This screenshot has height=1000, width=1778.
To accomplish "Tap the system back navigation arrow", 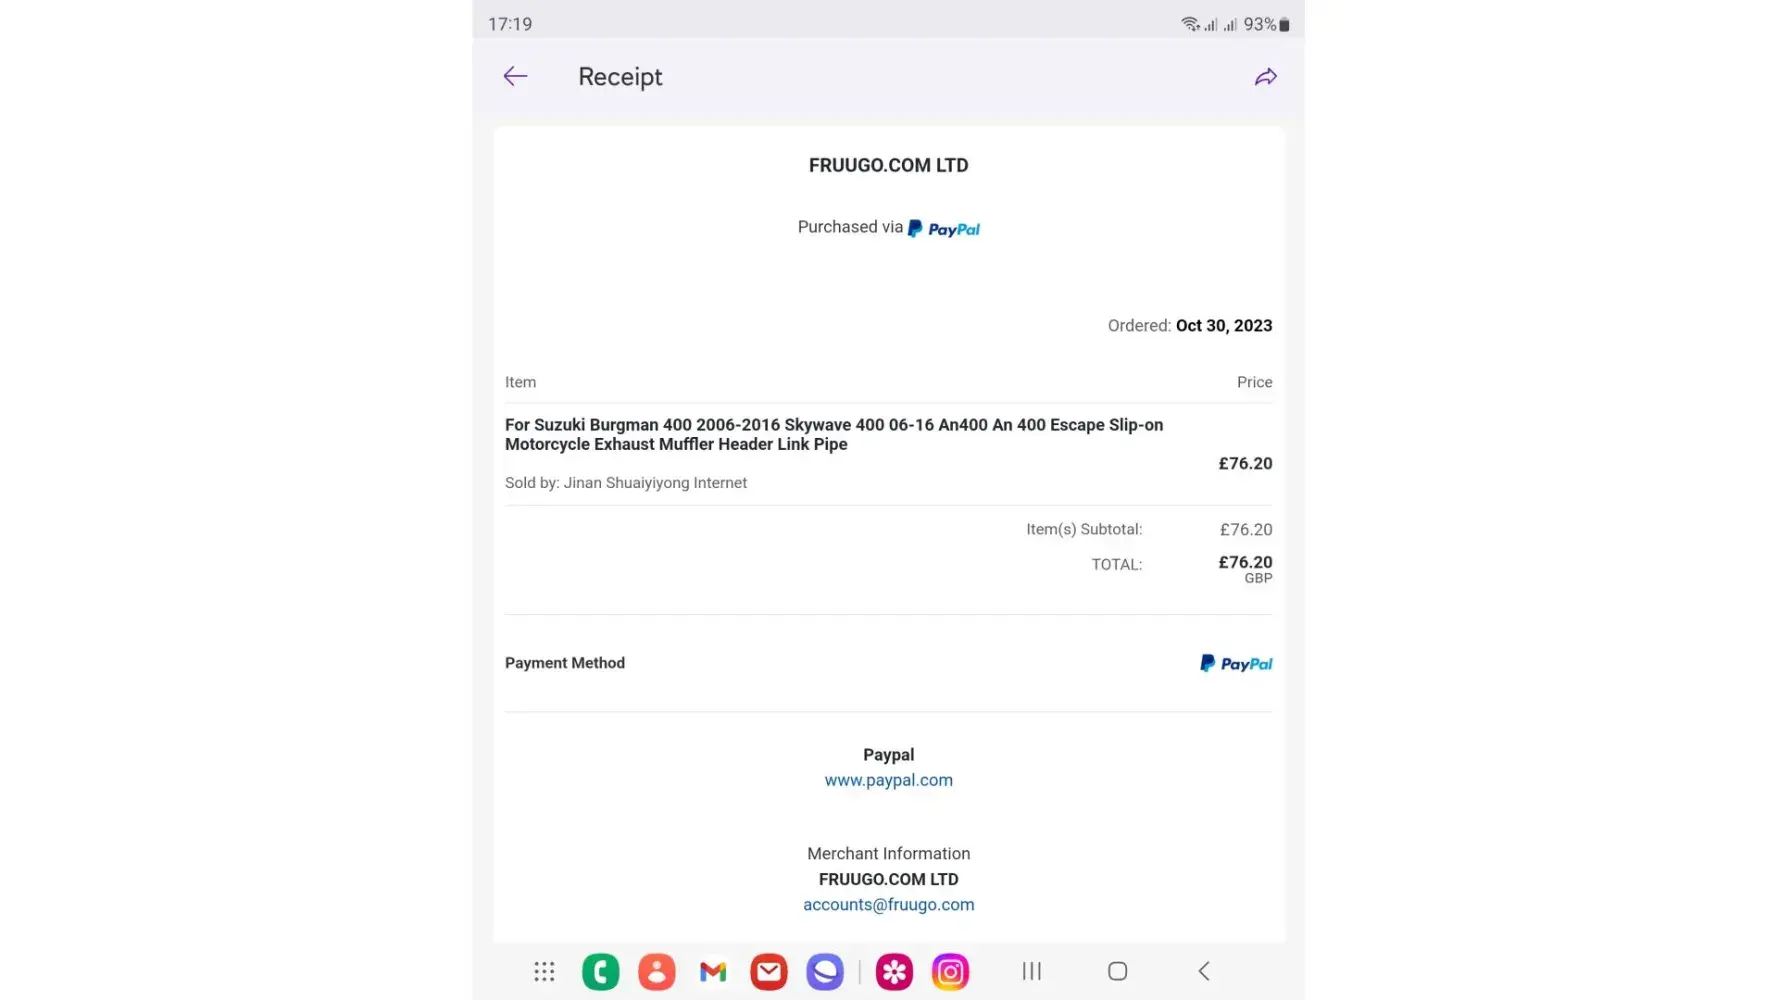I will 1204,971.
